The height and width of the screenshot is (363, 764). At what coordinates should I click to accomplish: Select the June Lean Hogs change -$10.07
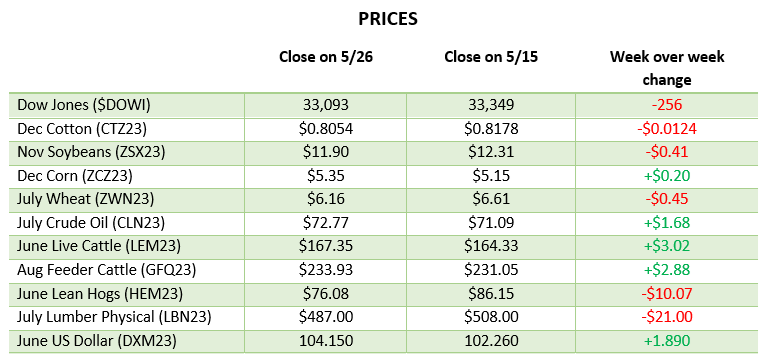click(x=667, y=293)
